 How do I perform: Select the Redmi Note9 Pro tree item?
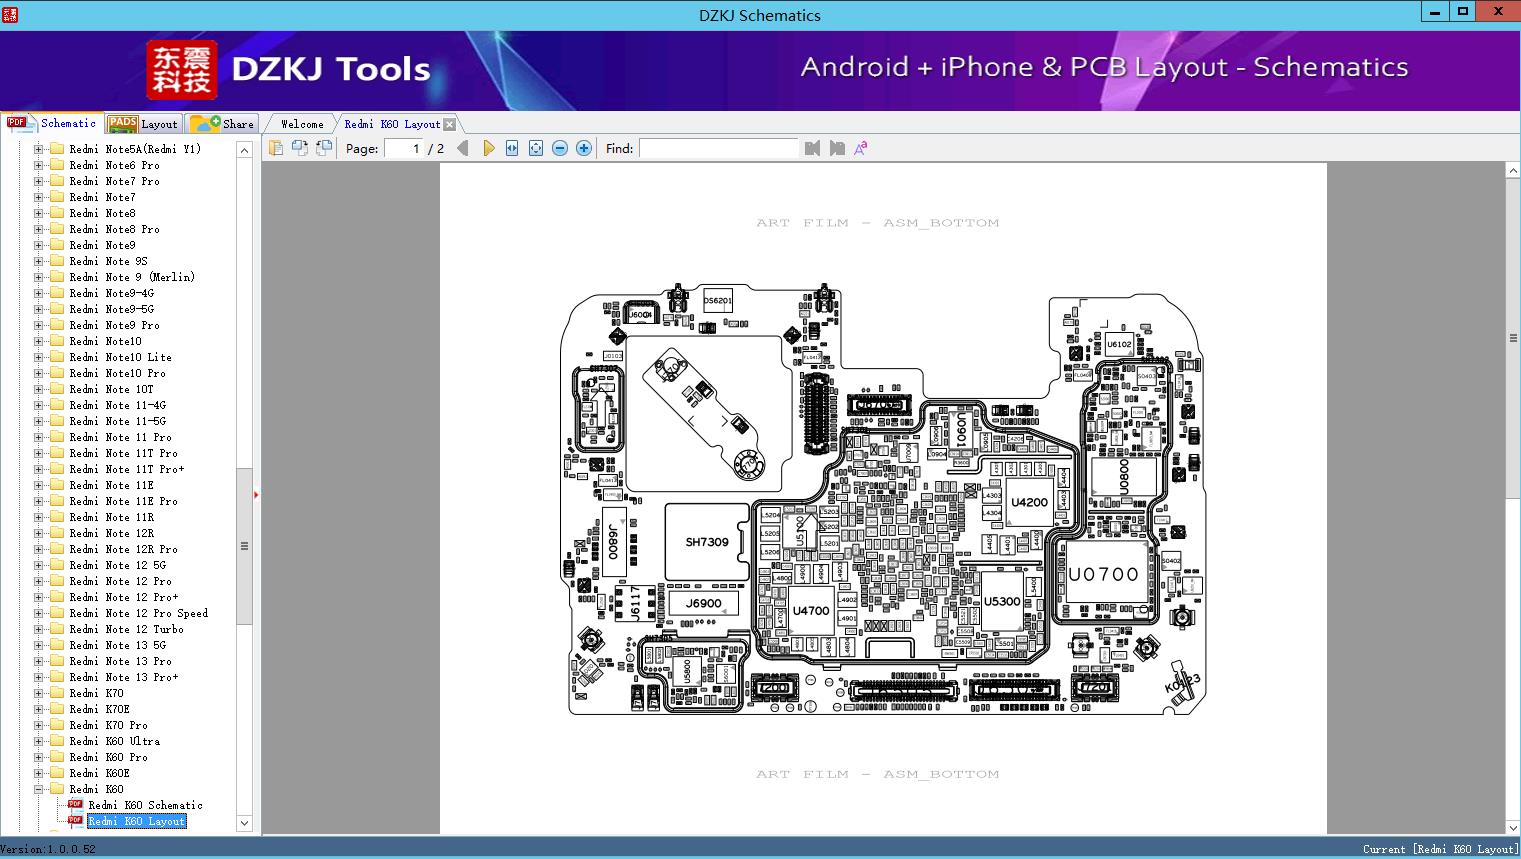pyautogui.click(x=114, y=325)
